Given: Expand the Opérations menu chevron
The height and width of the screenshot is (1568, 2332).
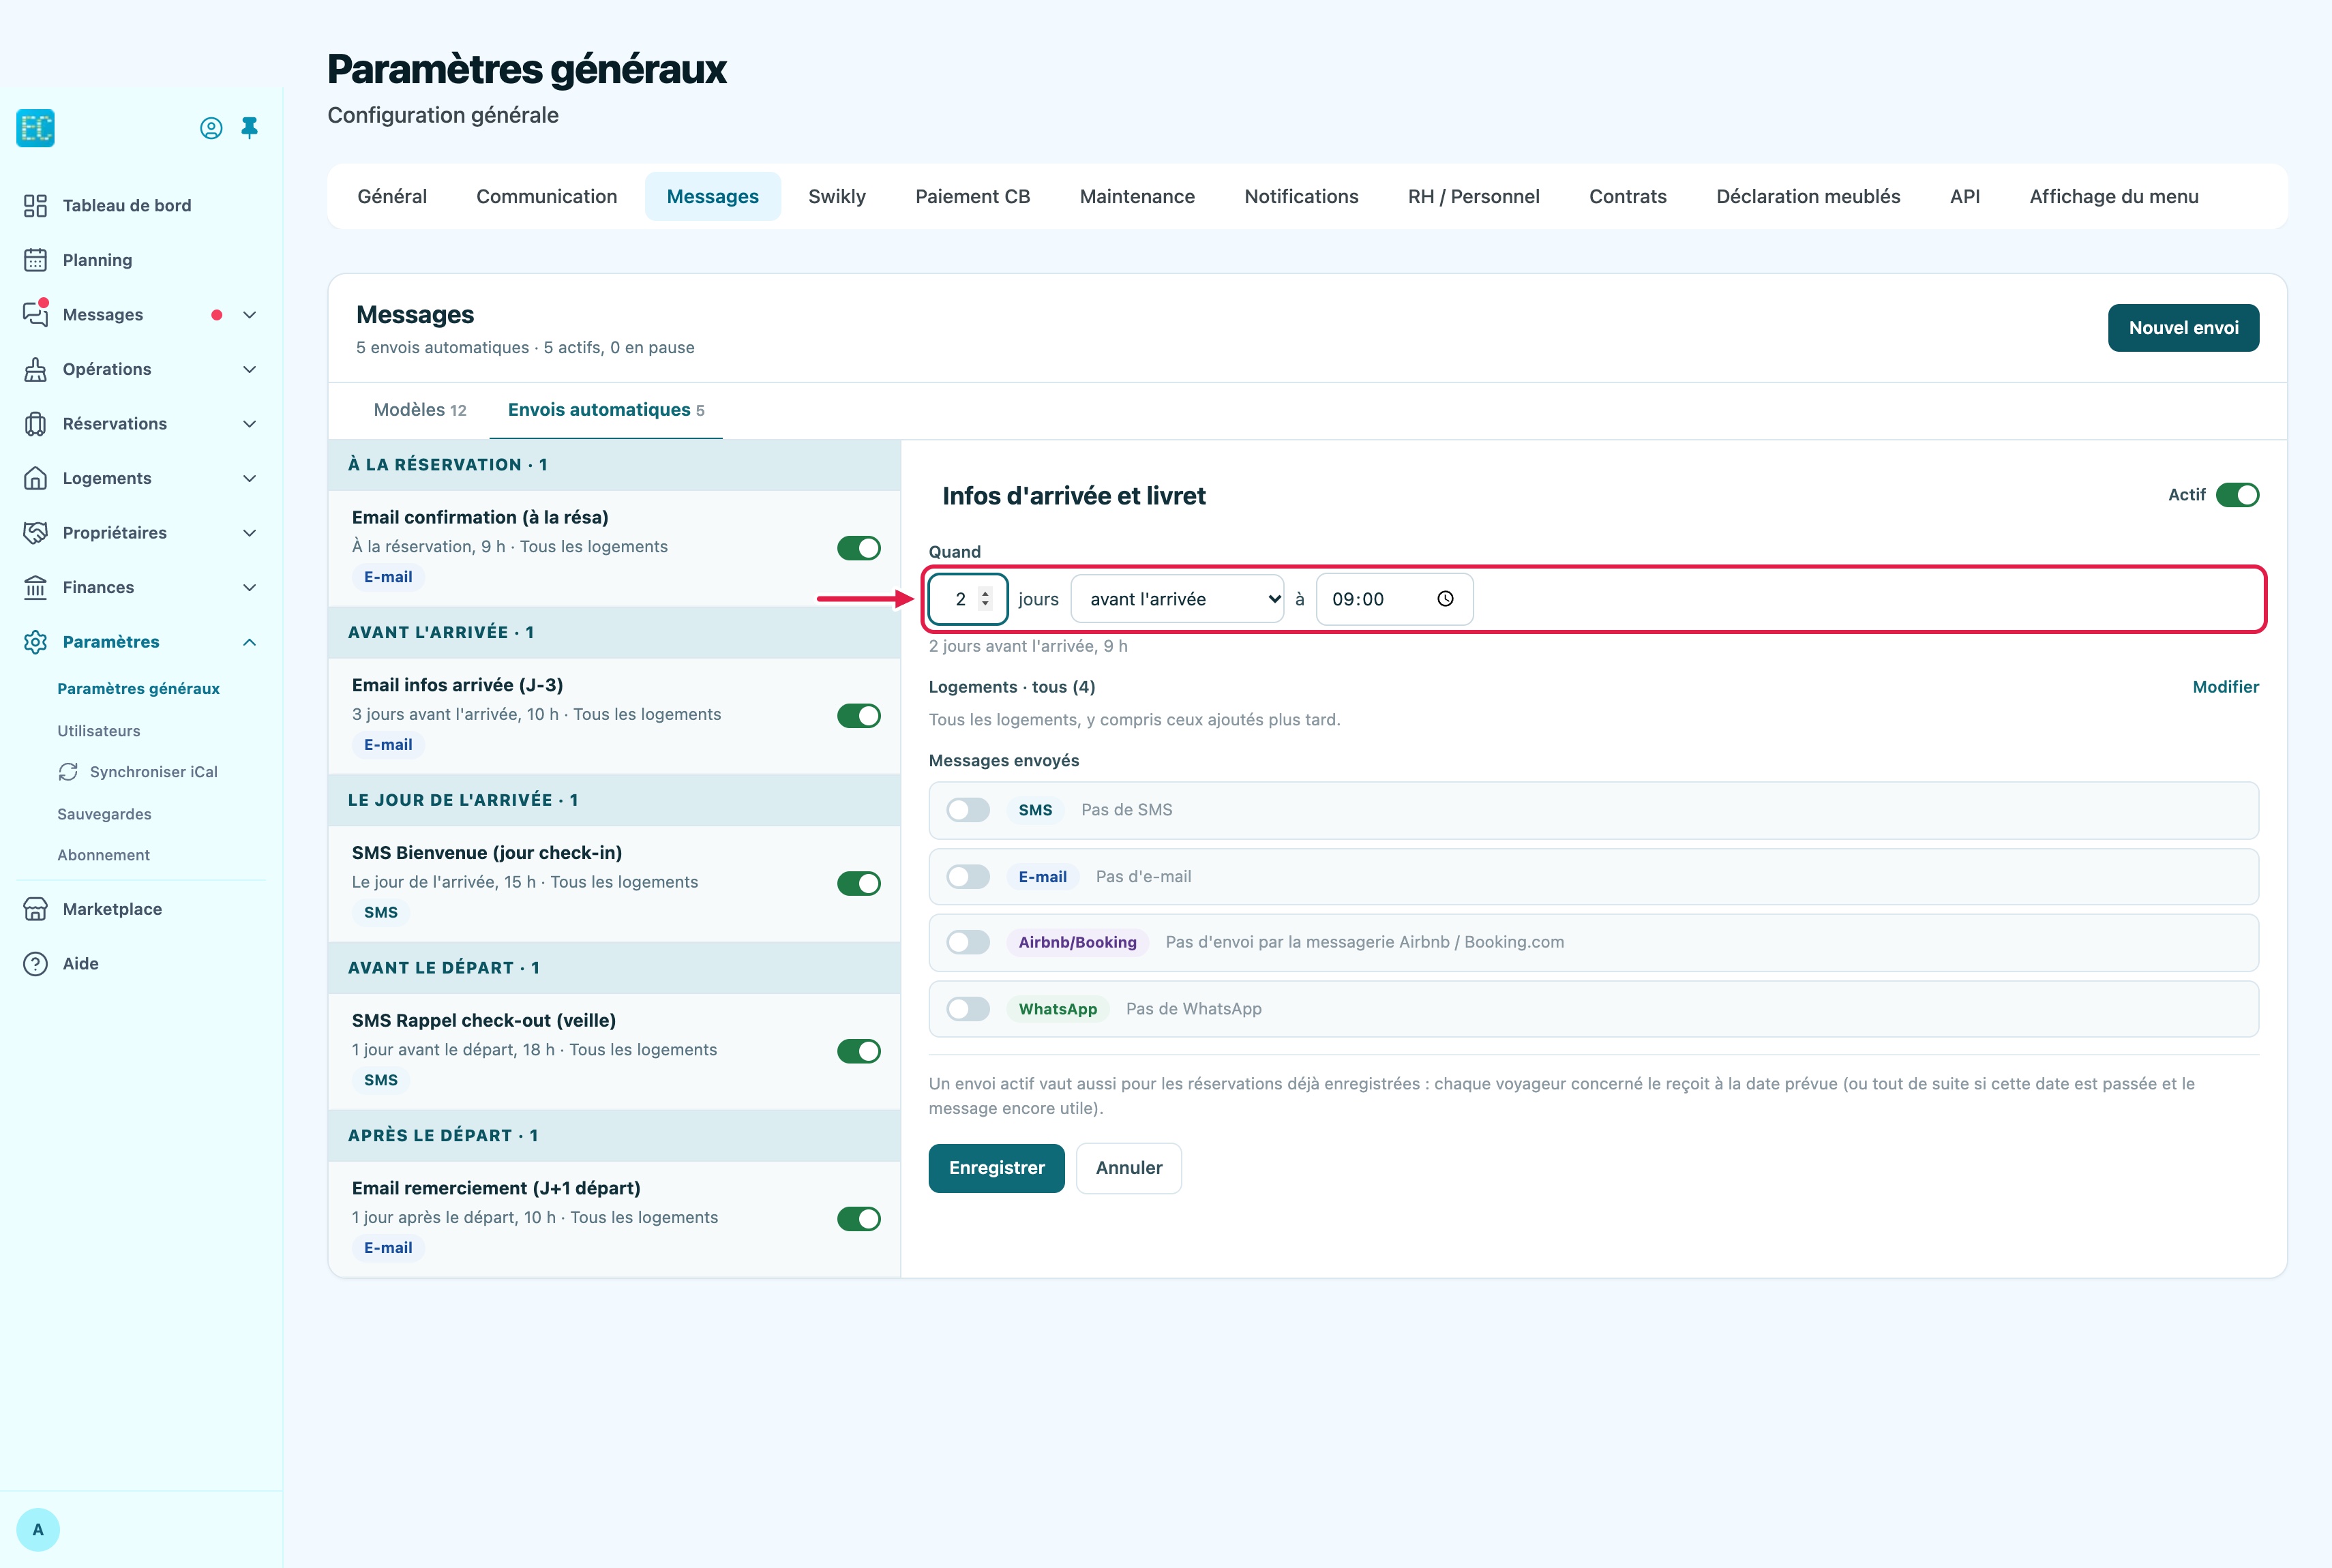Looking at the screenshot, I should (250, 369).
